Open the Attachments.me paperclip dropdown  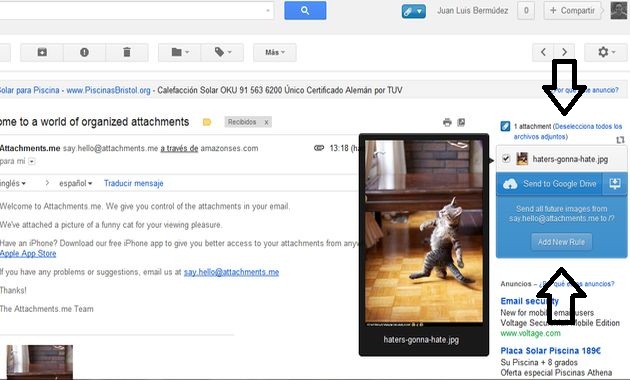414,11
